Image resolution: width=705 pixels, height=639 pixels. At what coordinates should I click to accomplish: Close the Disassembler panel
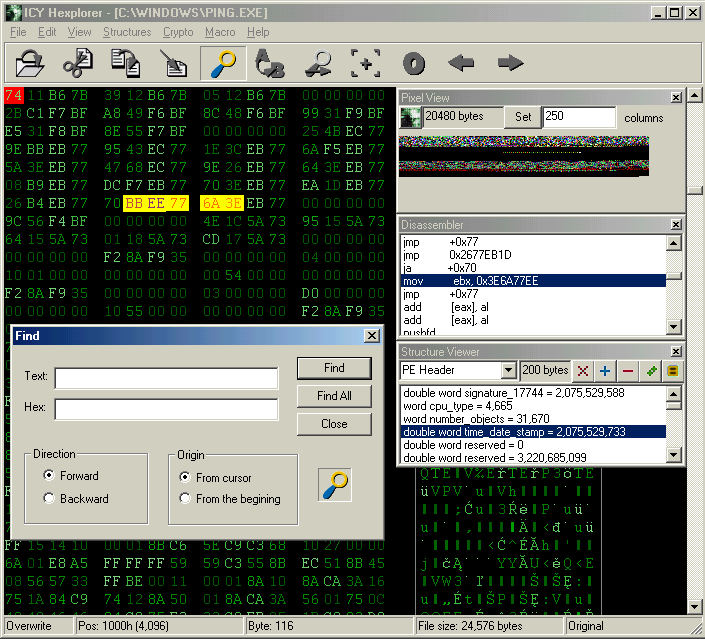coord(676,224)
